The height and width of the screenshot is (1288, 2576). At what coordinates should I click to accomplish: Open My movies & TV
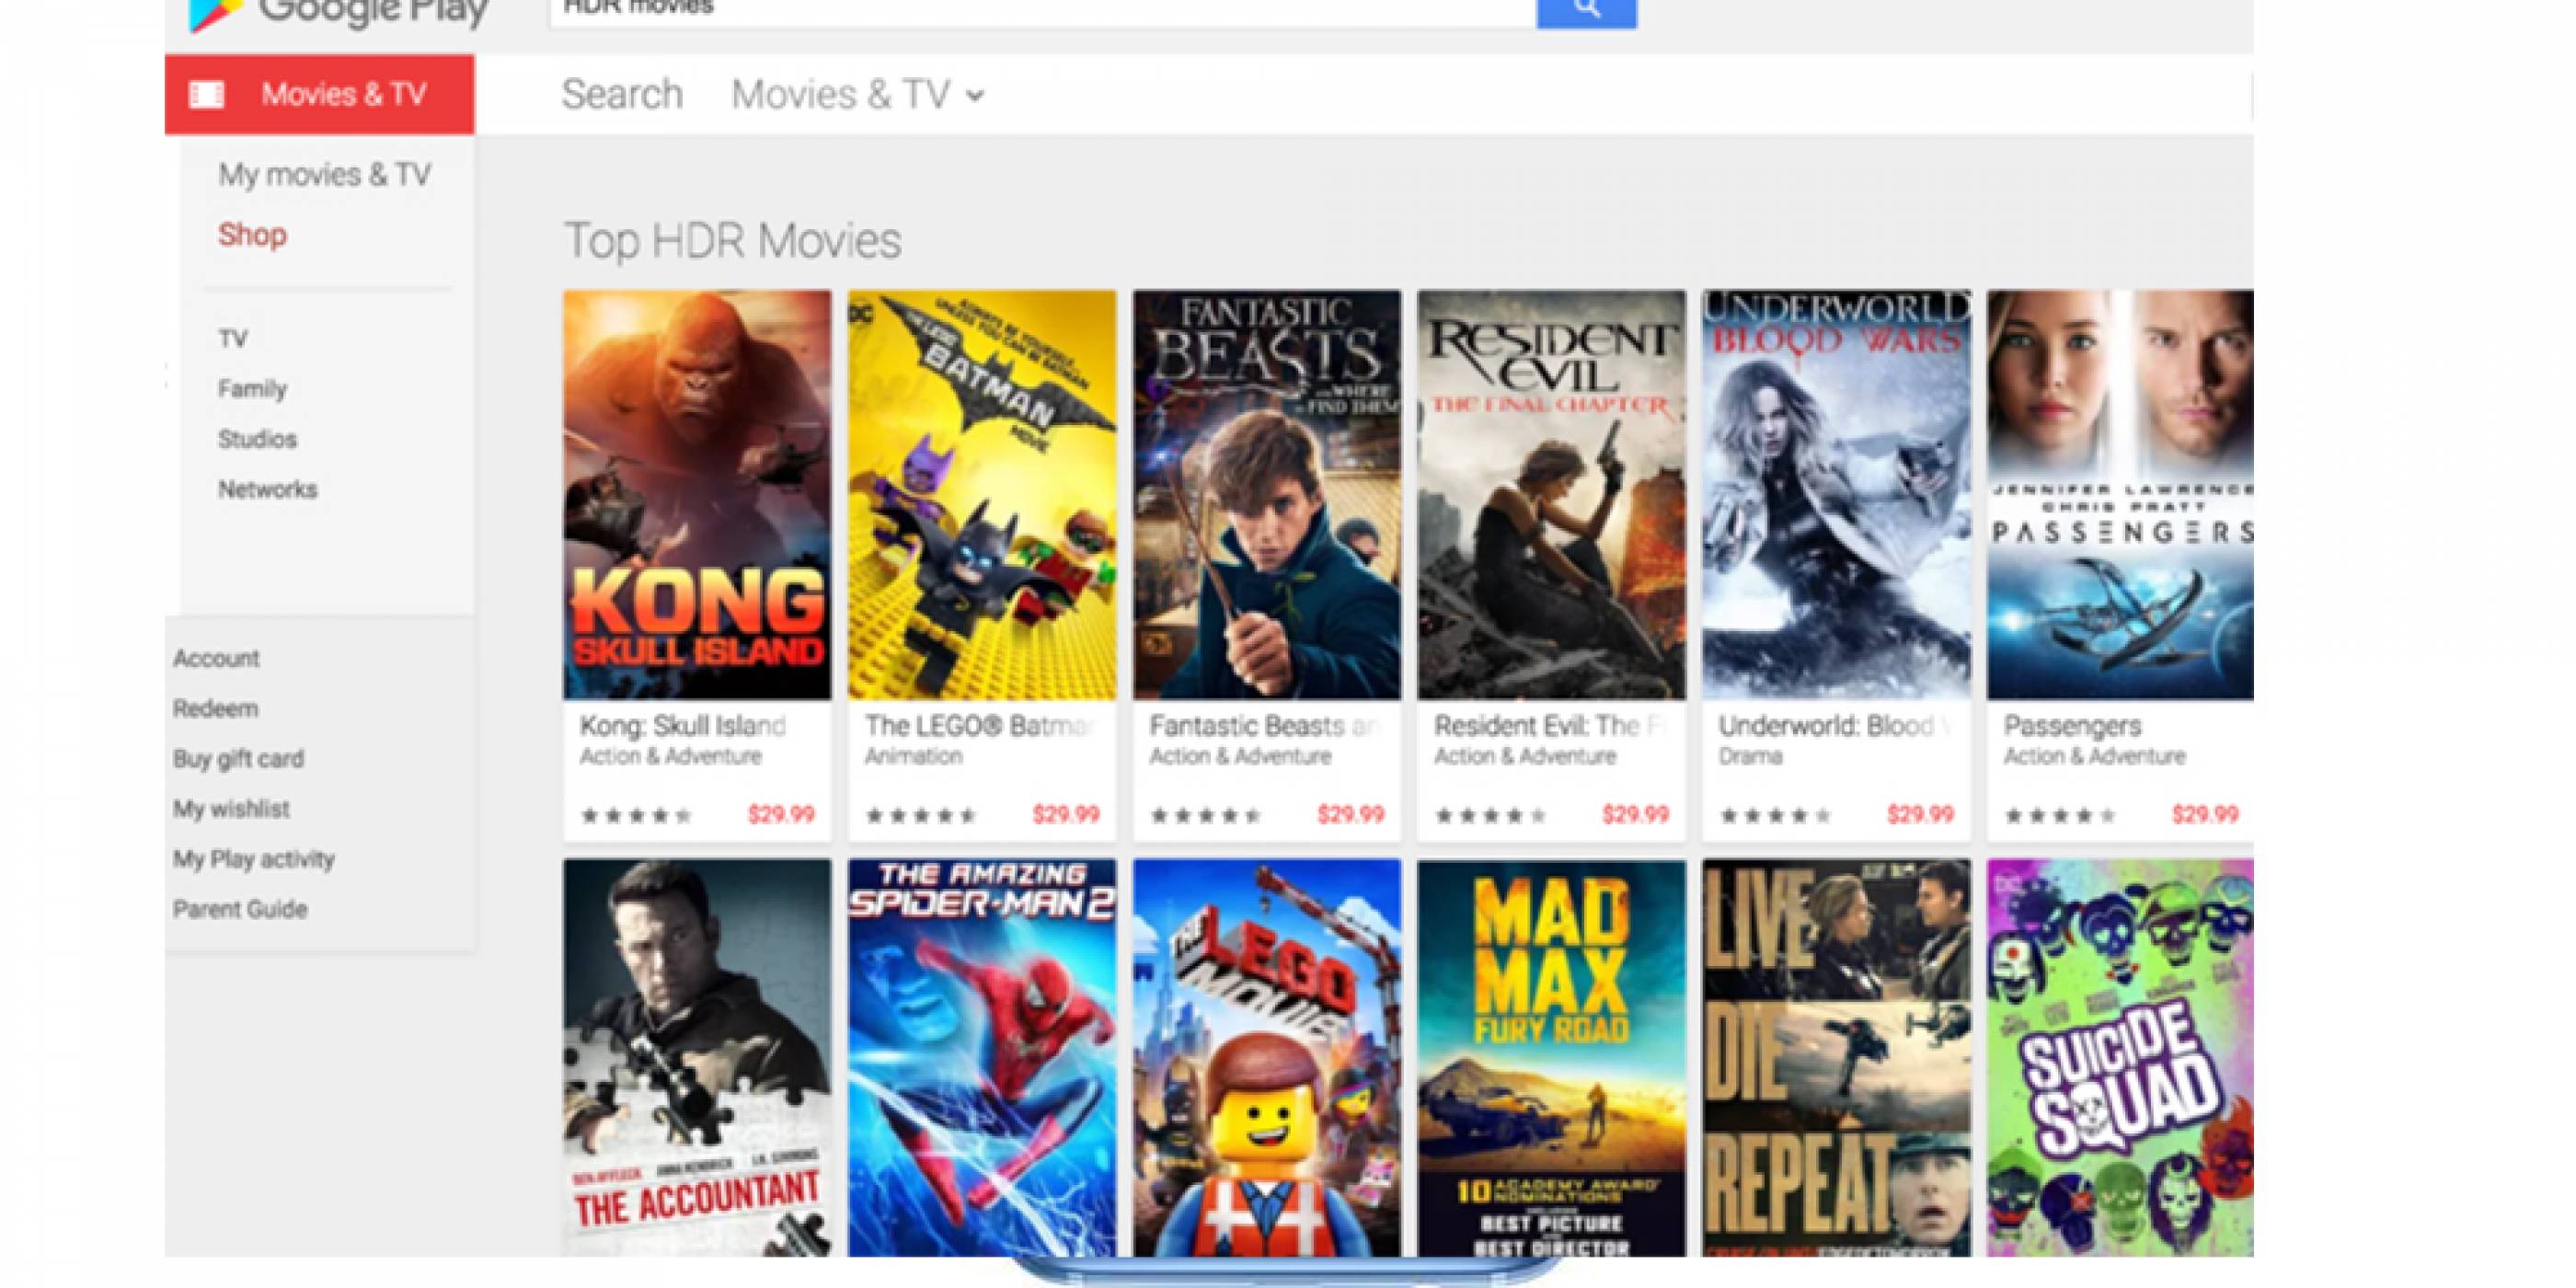(x=325, y=175)
